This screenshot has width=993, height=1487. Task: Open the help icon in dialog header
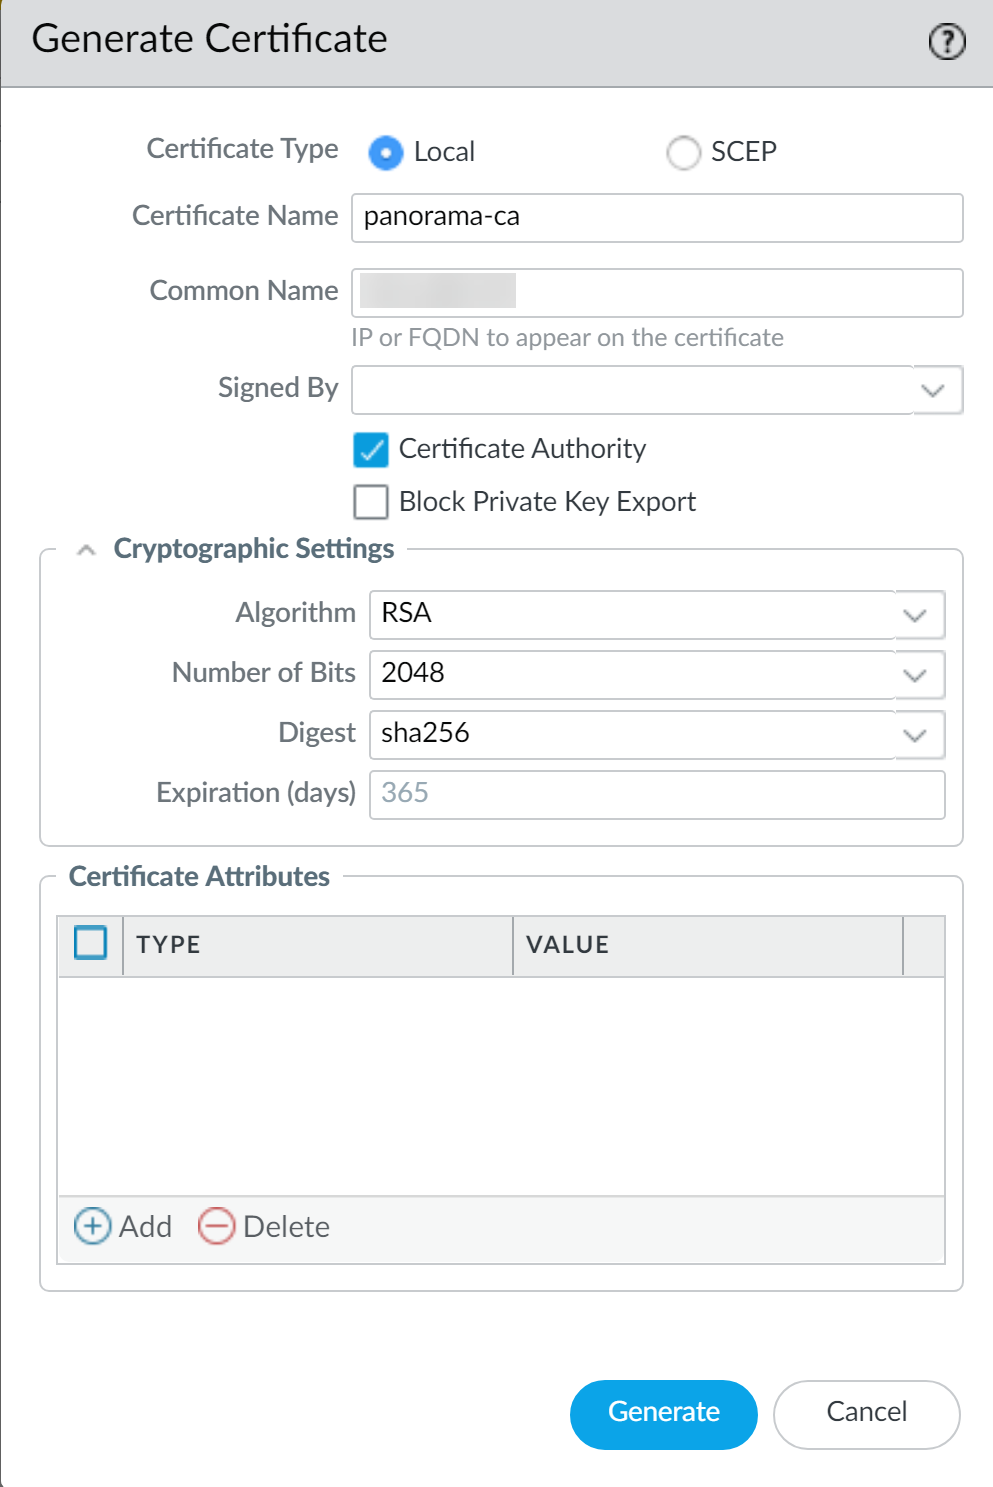(x=946, y=42)
